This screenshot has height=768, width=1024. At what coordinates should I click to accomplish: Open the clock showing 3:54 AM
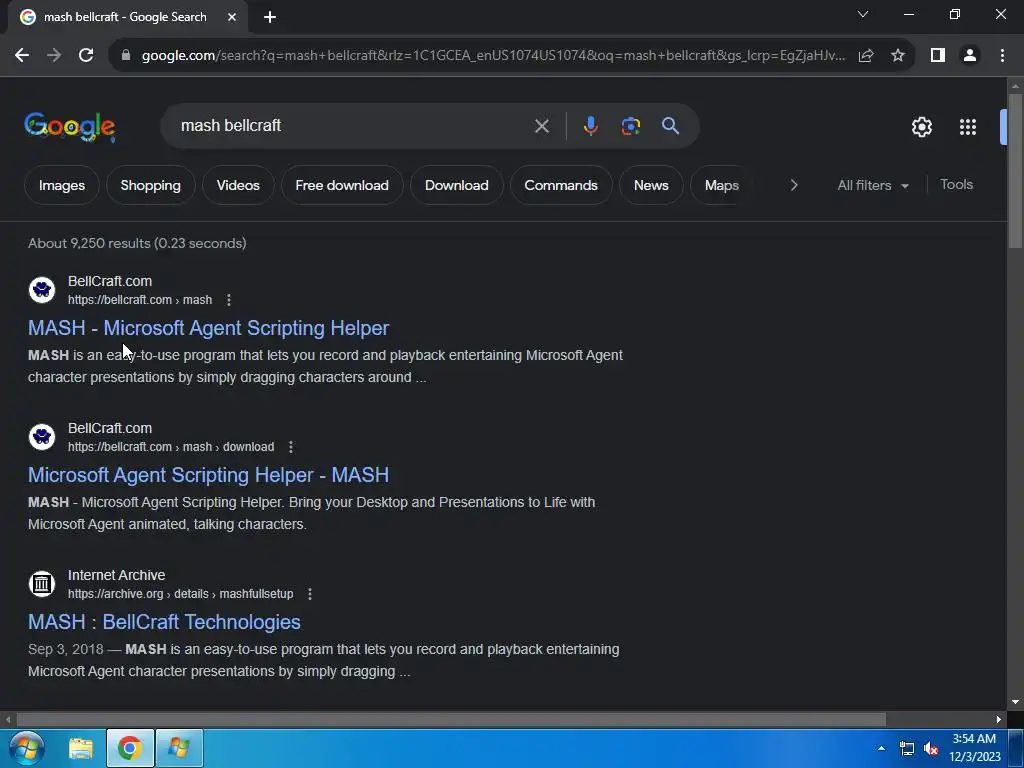974,748
